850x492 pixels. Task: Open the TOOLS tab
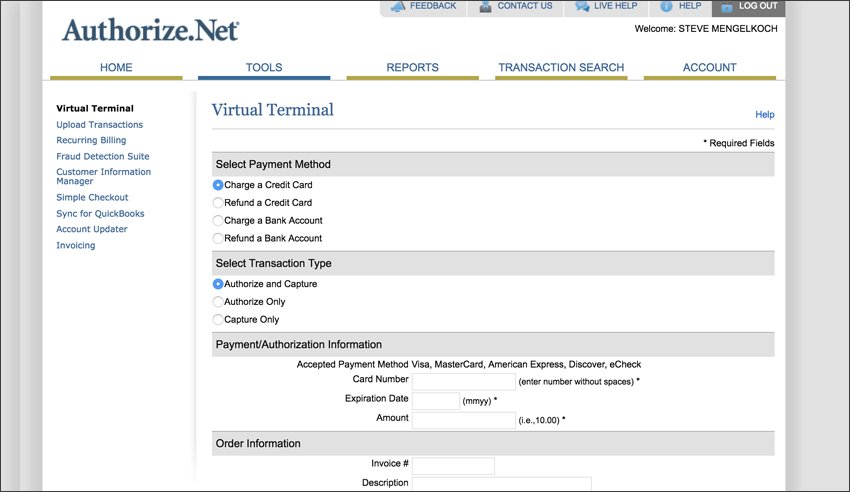[x=264, y=68]
